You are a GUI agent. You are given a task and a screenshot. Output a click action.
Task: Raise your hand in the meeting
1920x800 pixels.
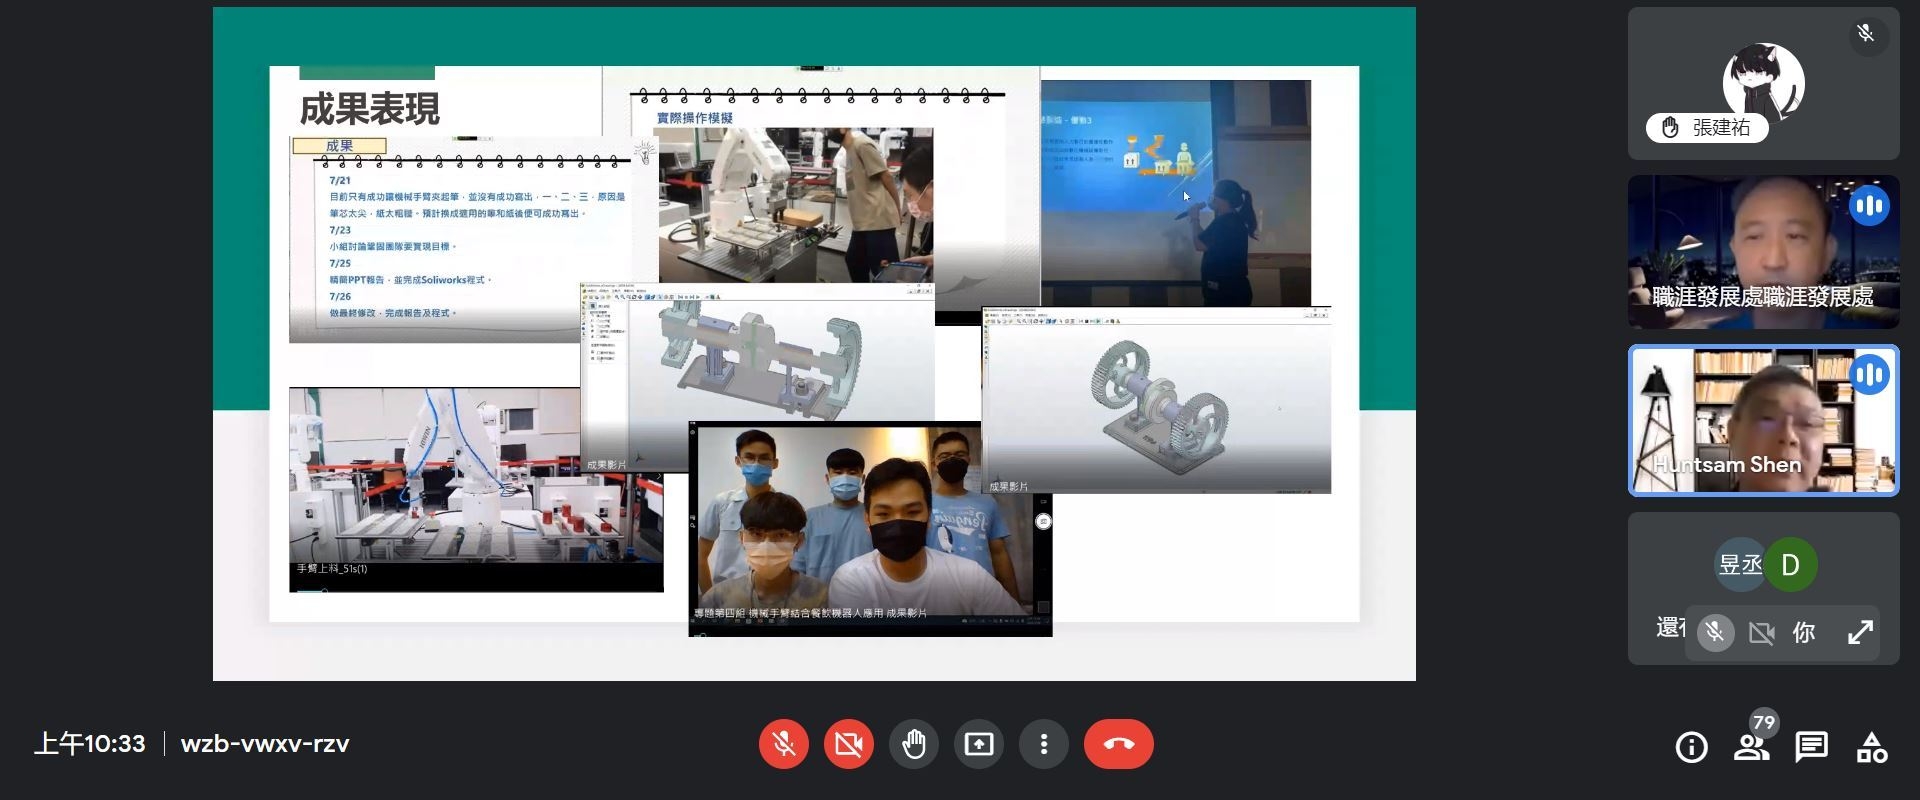click(913, 744)
